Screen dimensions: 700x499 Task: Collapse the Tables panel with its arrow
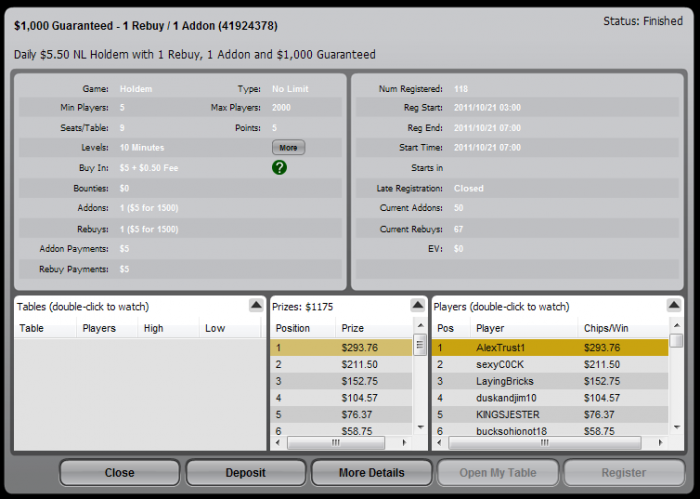[x=256, y=305]
